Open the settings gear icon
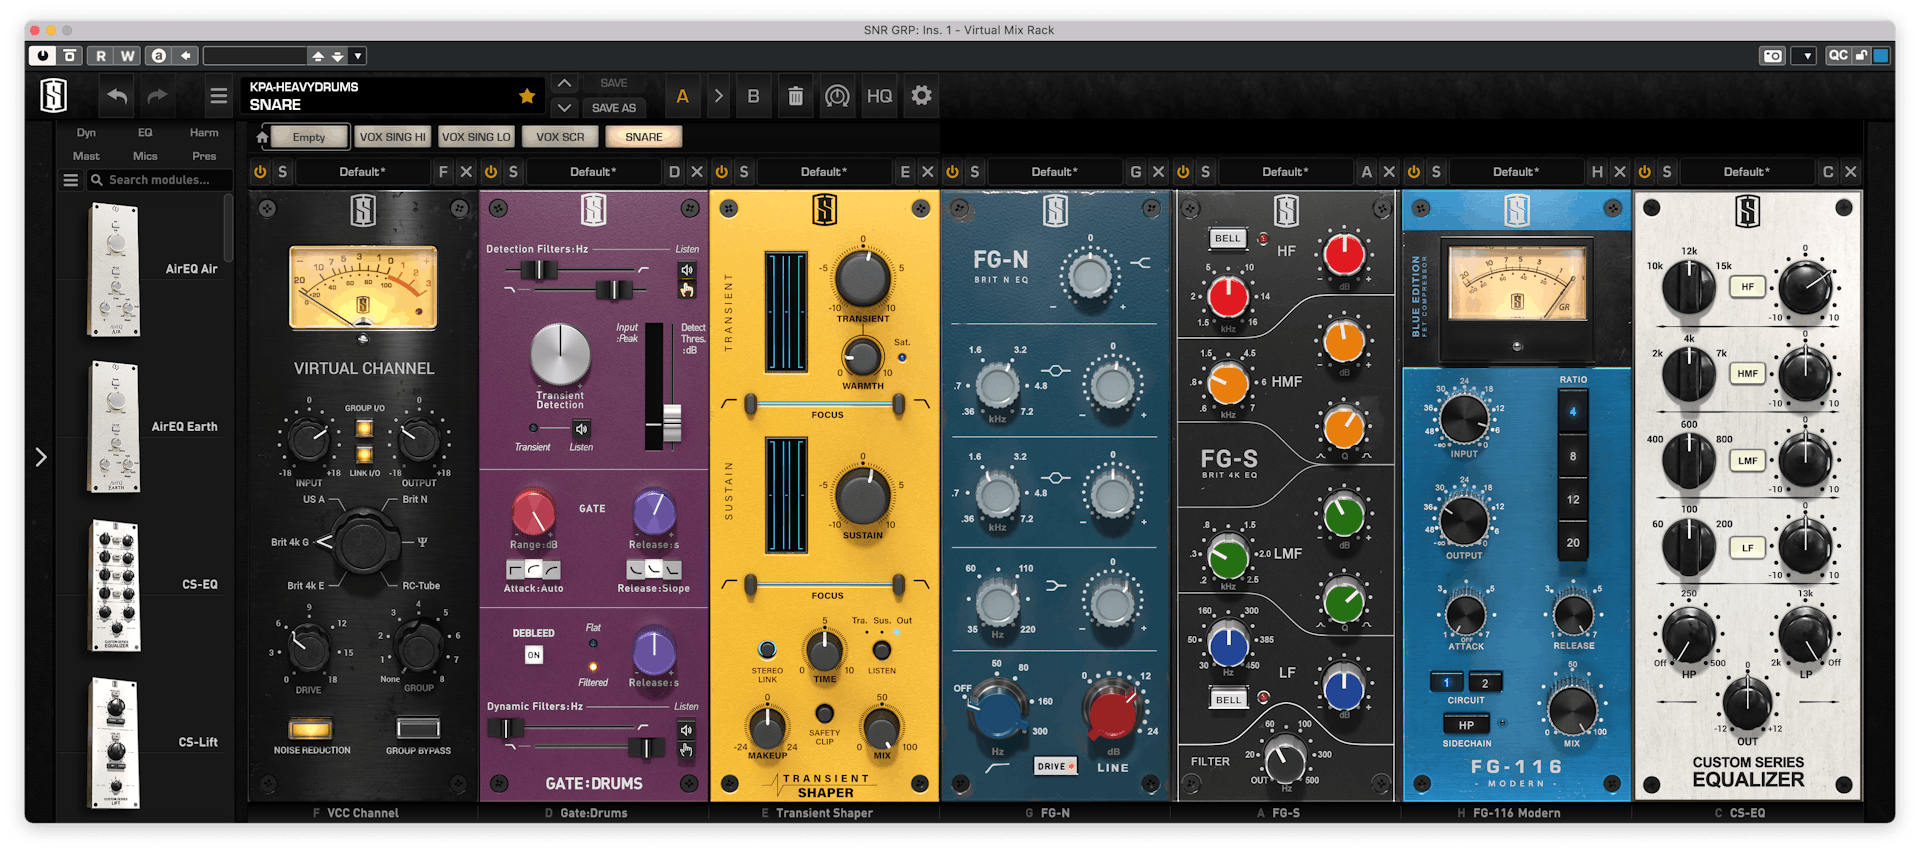The width and height of the screenshot is (1920, 852). (921, 96)
